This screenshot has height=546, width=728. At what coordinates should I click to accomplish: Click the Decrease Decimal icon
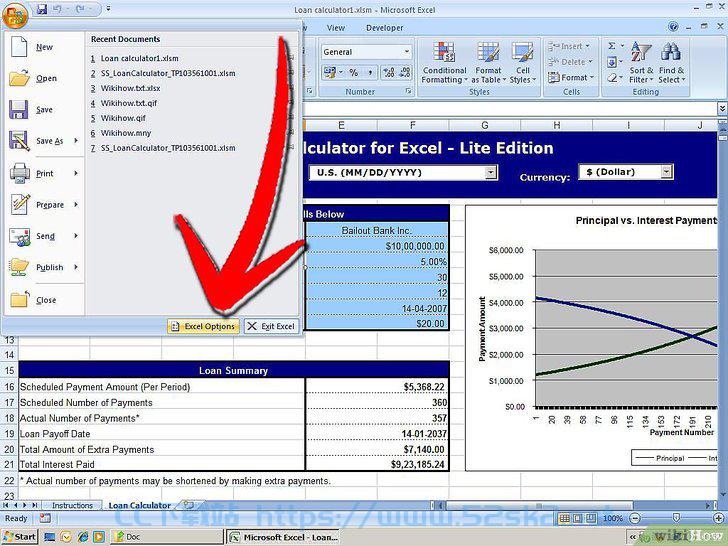point(404,72)
